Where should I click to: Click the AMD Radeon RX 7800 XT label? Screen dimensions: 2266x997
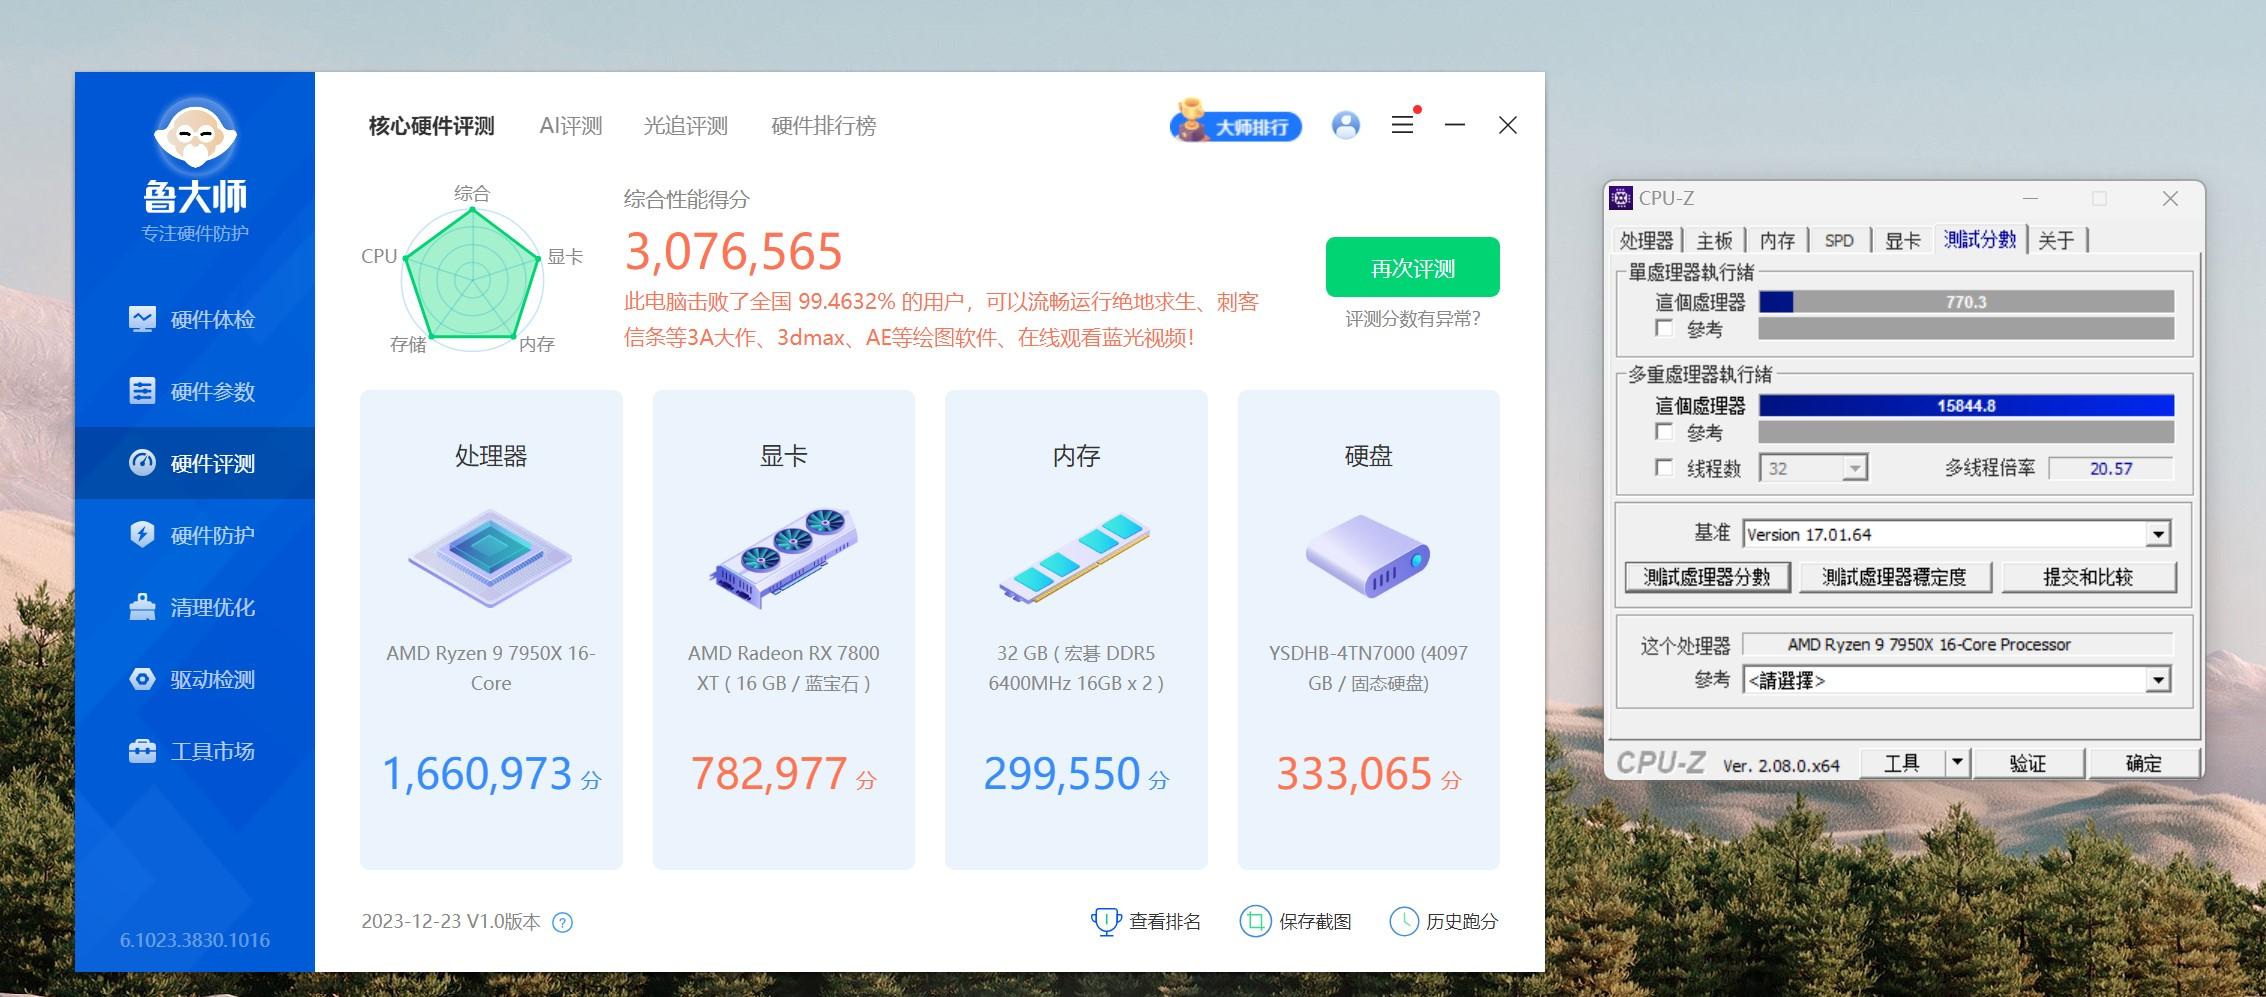[783, 668]
